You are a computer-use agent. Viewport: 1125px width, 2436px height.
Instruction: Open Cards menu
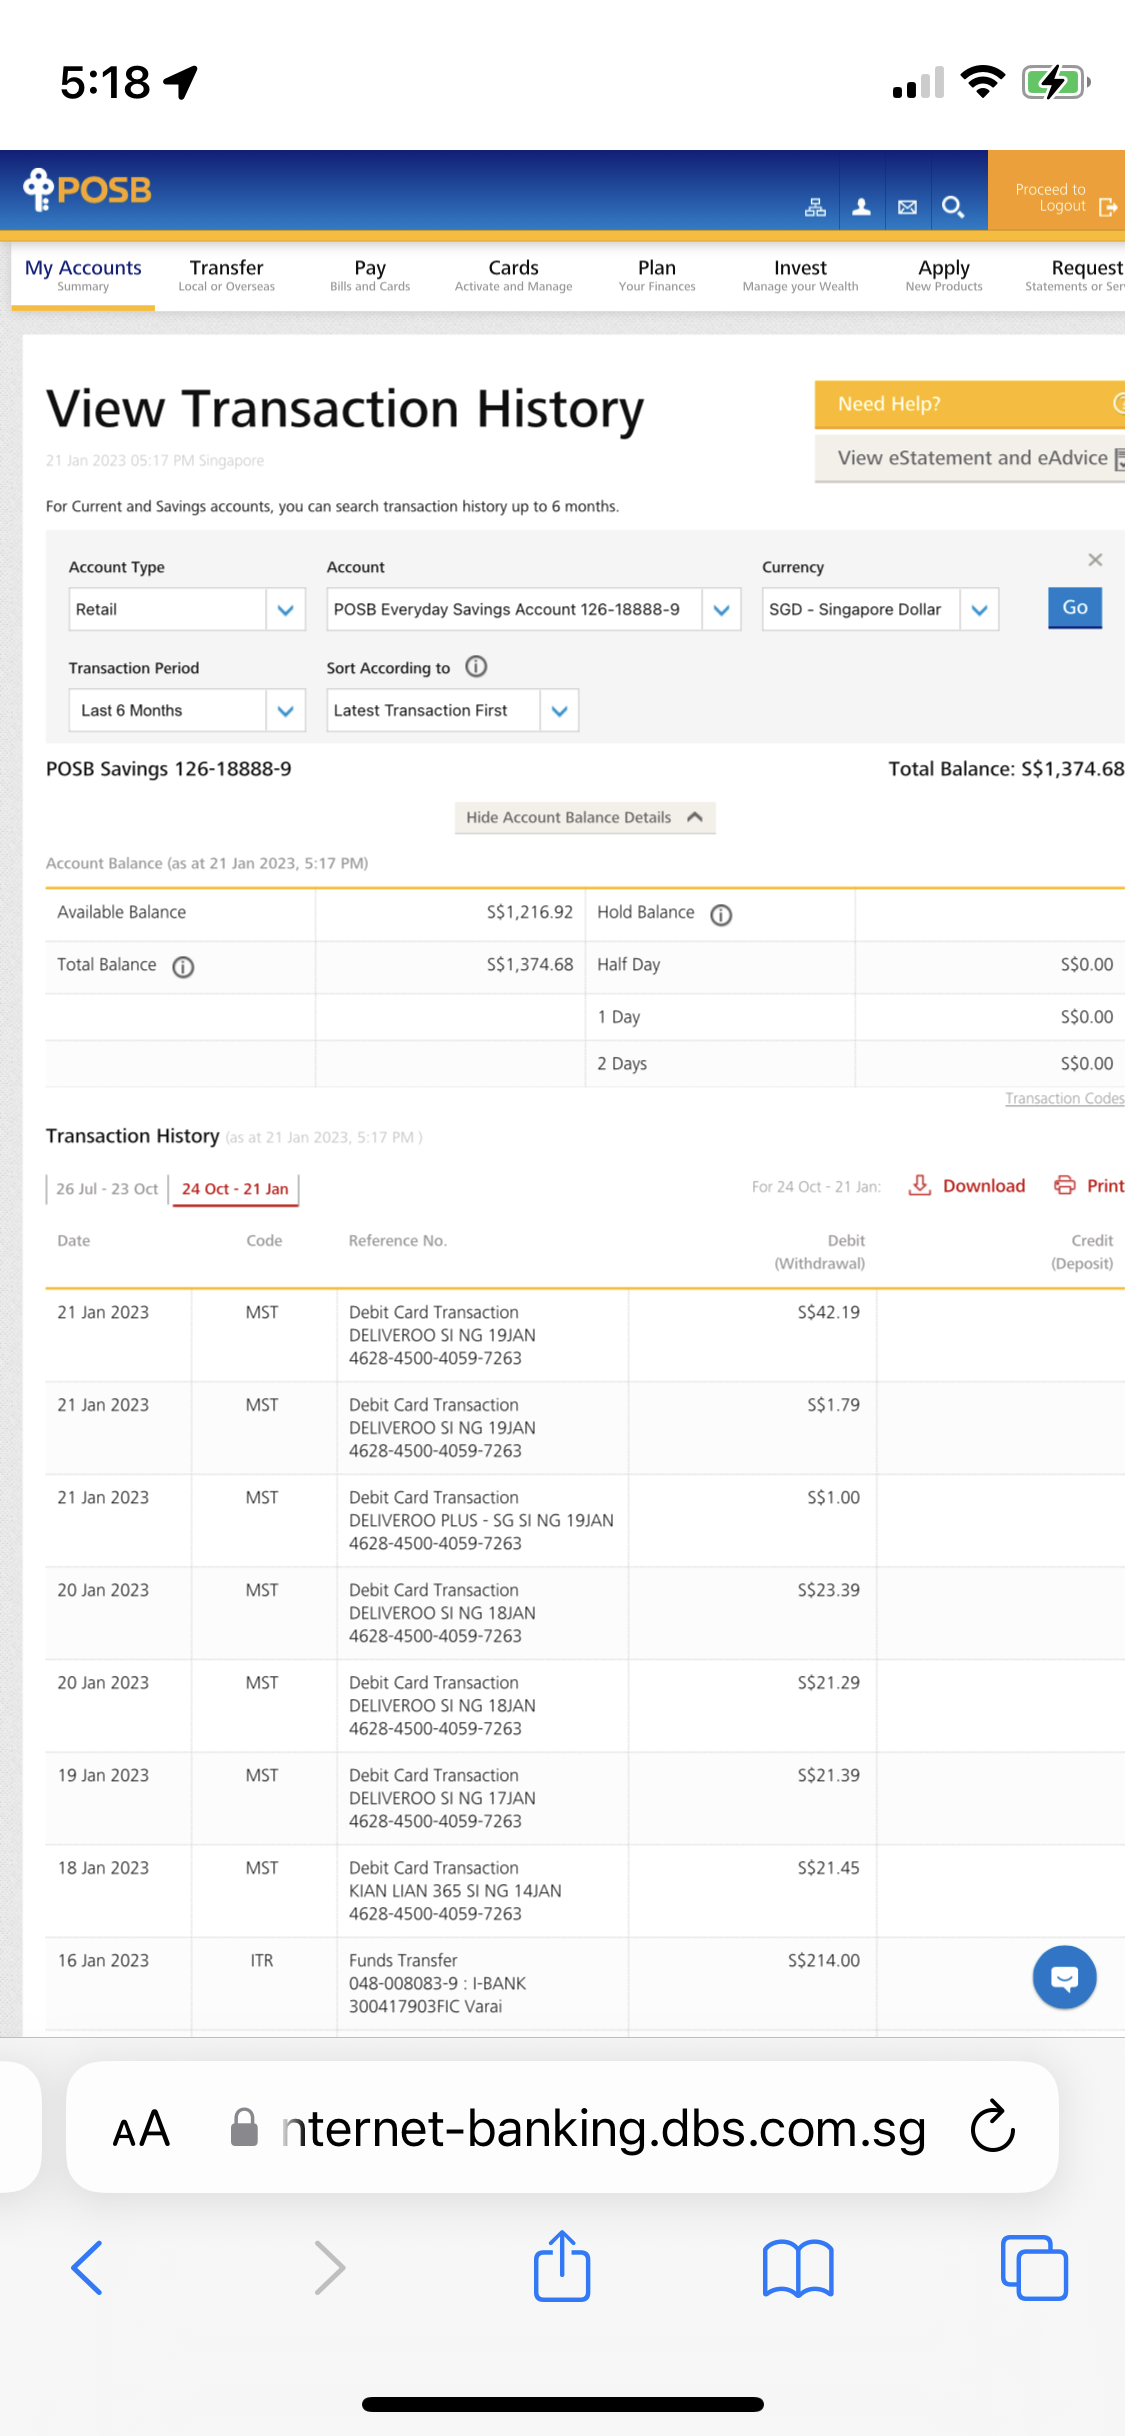514,275
